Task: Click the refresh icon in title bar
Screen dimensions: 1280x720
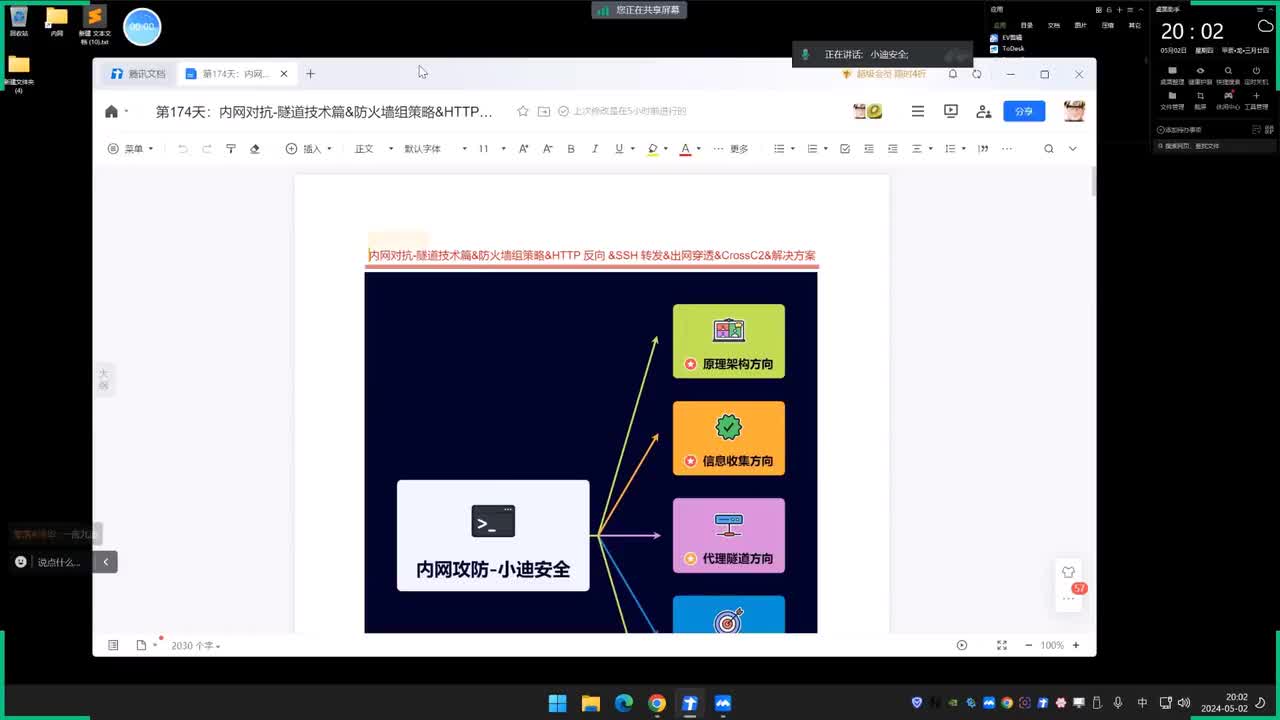Action: coord(977,74)
